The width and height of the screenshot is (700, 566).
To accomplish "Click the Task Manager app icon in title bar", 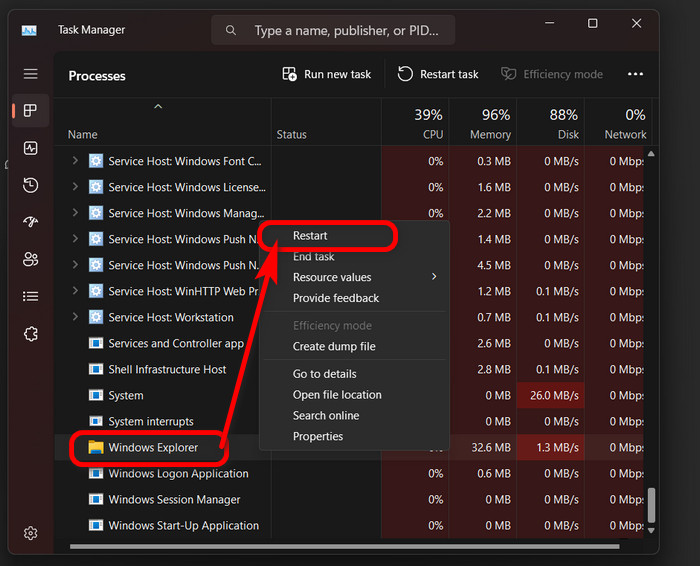I will pos(29,30).
